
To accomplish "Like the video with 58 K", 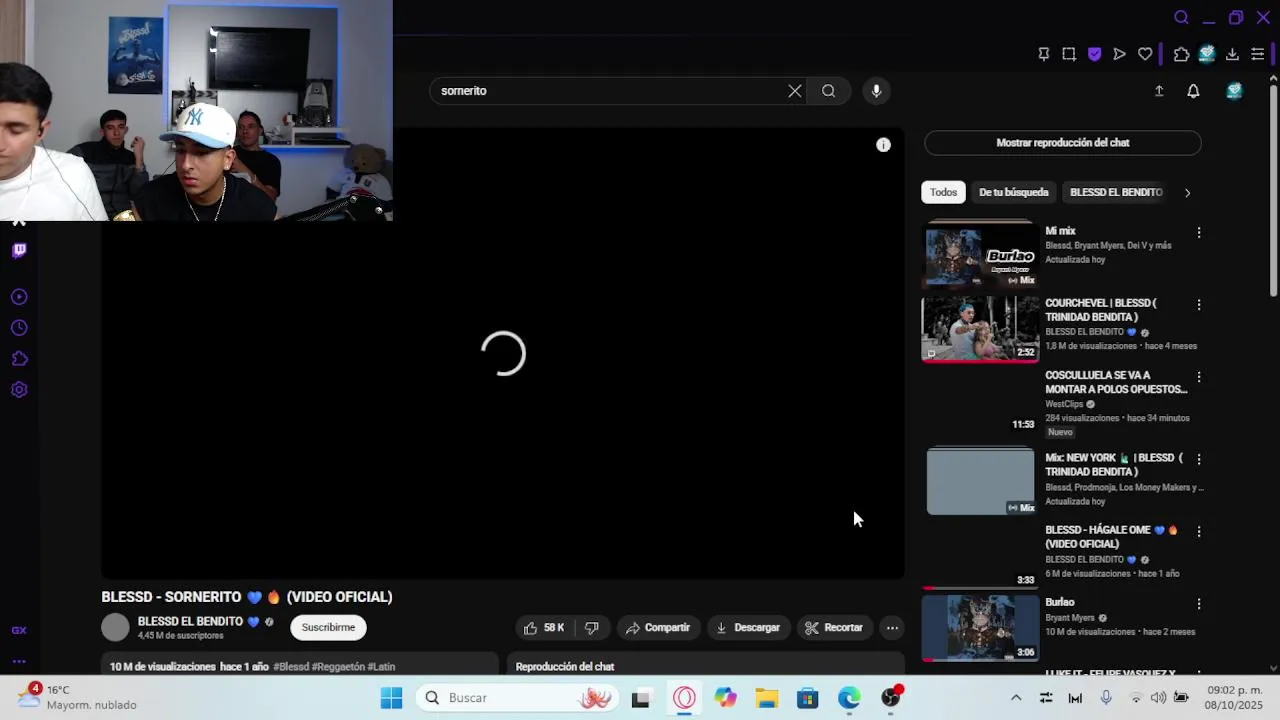I will (543, 628).
